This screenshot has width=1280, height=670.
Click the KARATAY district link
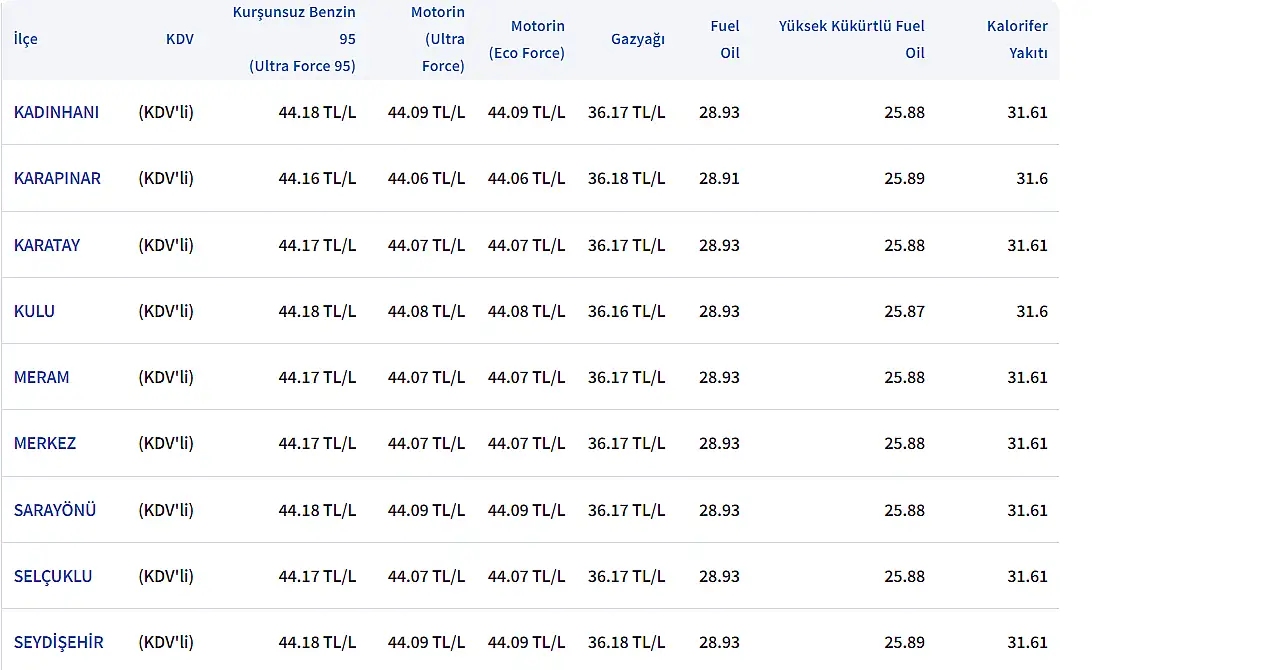coord(47,245)
